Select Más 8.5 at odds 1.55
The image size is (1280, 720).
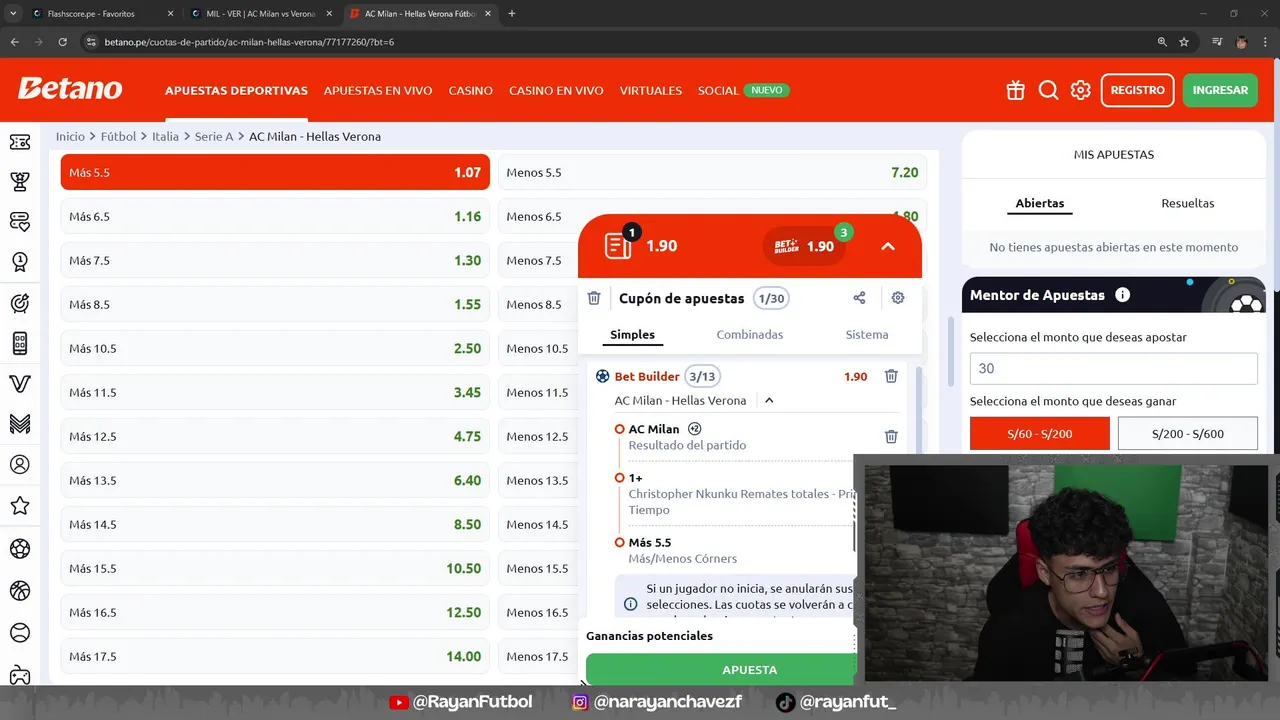tap(275, 304)
